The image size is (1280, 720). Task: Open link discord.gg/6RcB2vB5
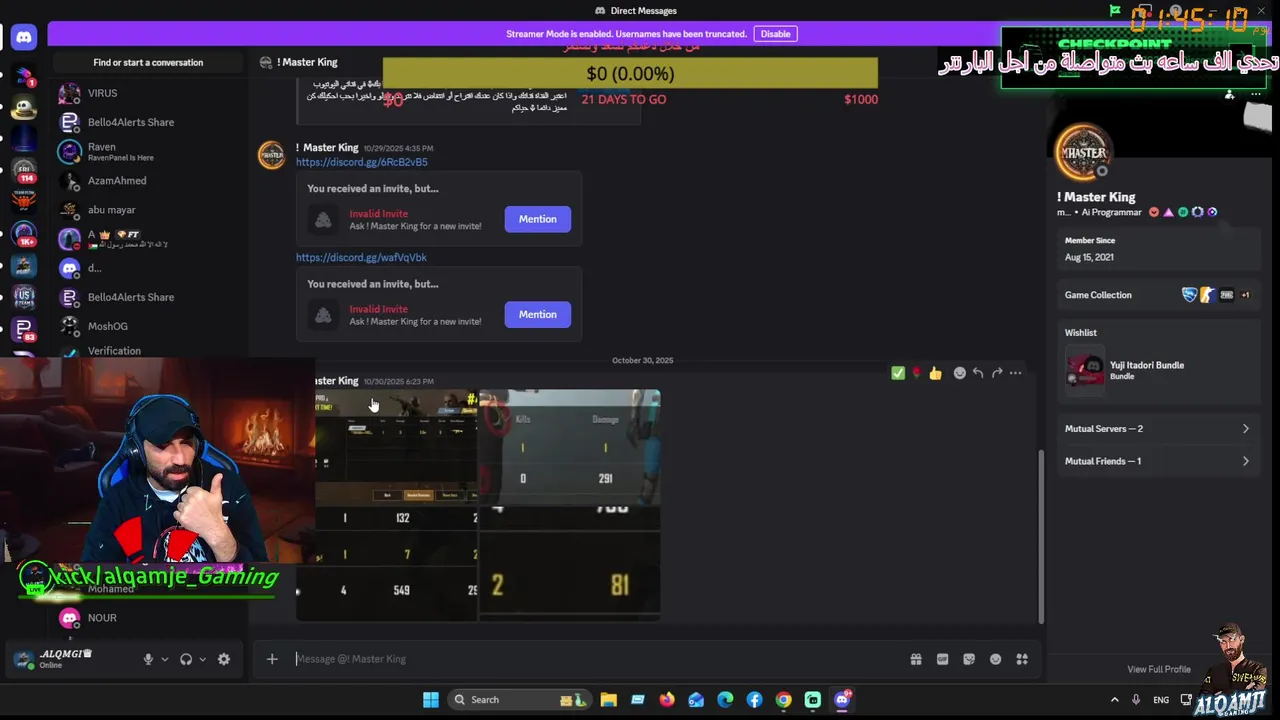pyautogui.click(x=361, y=162)
